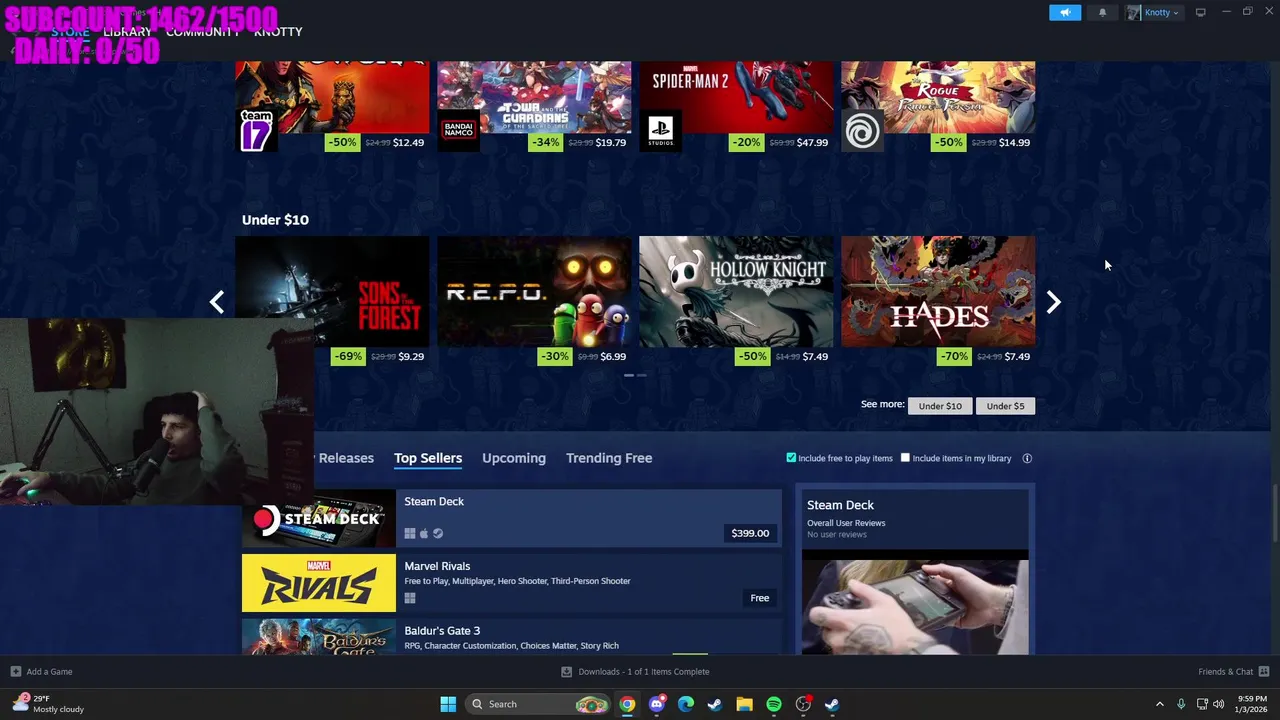Screen dimensions: 1280x720
Task: Check Include items in my library
Action: [x=905, y=458]
